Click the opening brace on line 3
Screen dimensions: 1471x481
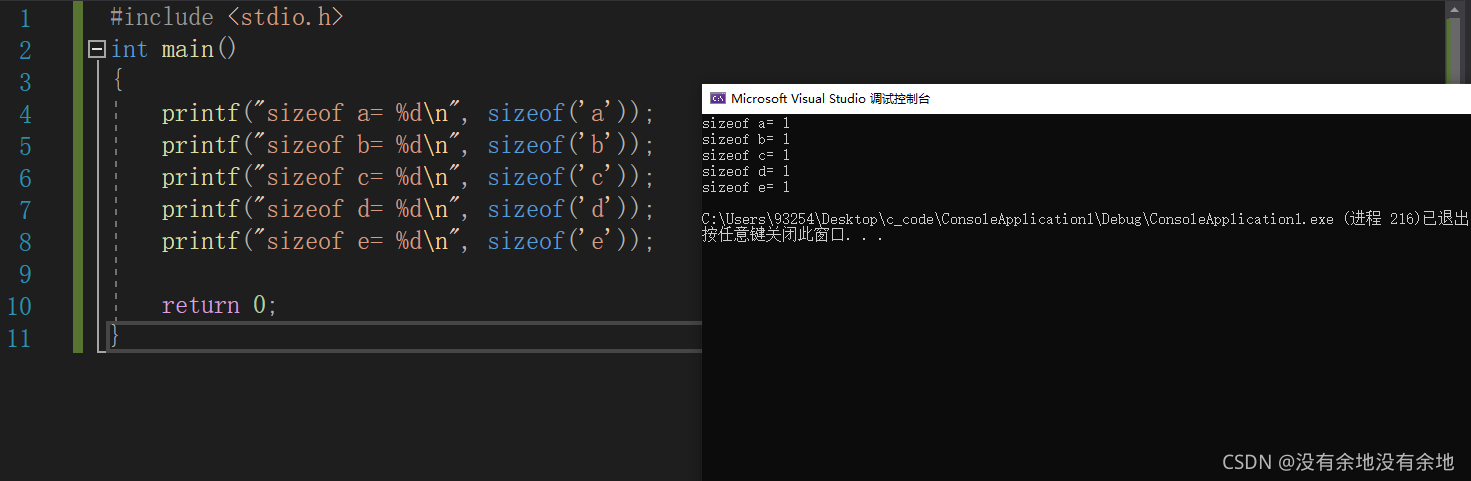(x=117, y=81)
